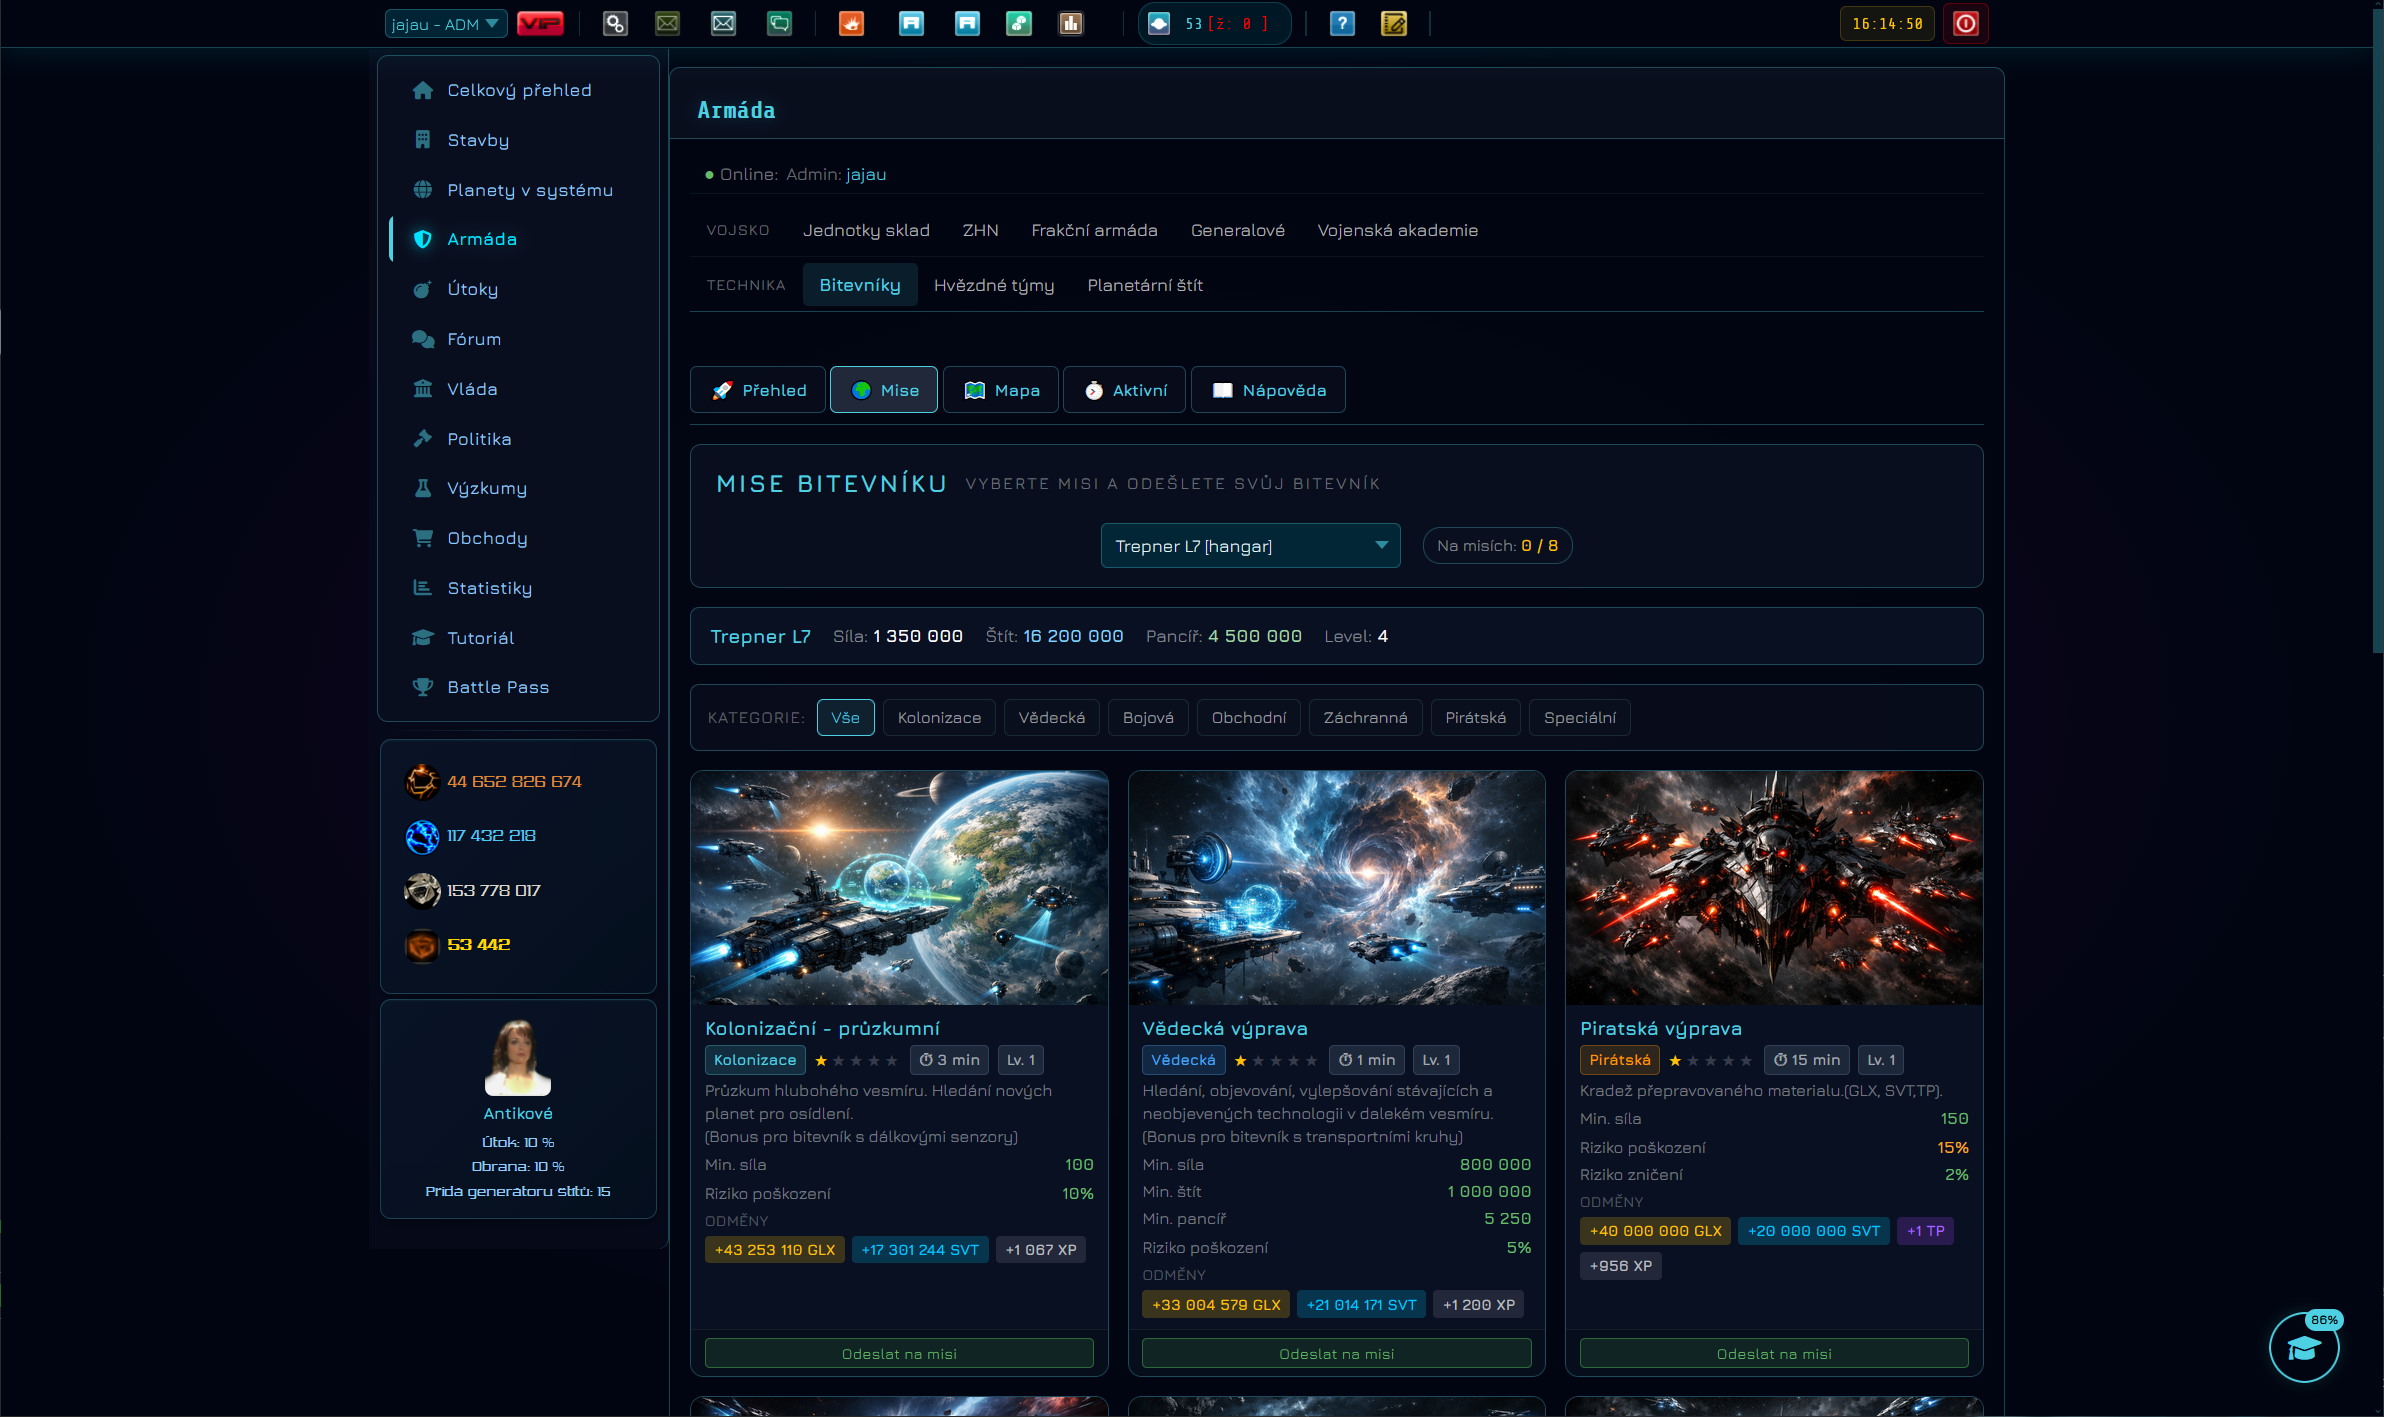Click the red VIP badge icon
2384x1417 pixels.
540,23
